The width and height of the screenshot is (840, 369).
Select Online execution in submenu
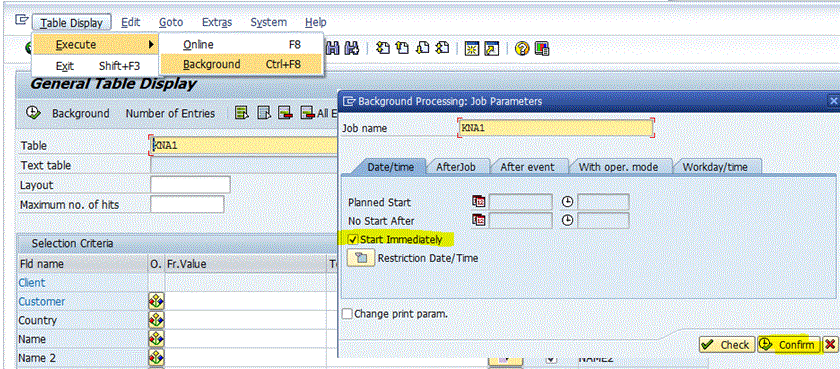[x=241, y=45]
